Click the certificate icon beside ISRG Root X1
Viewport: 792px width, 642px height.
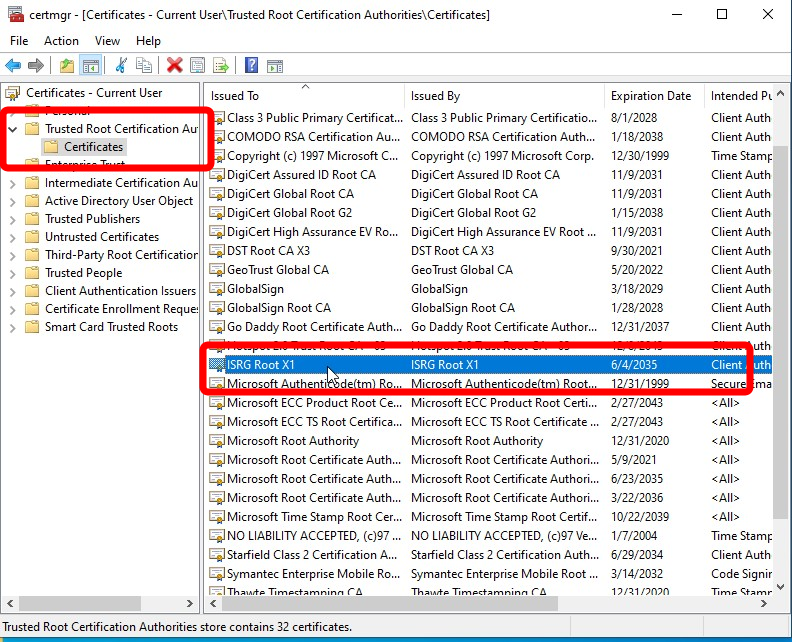217,365
